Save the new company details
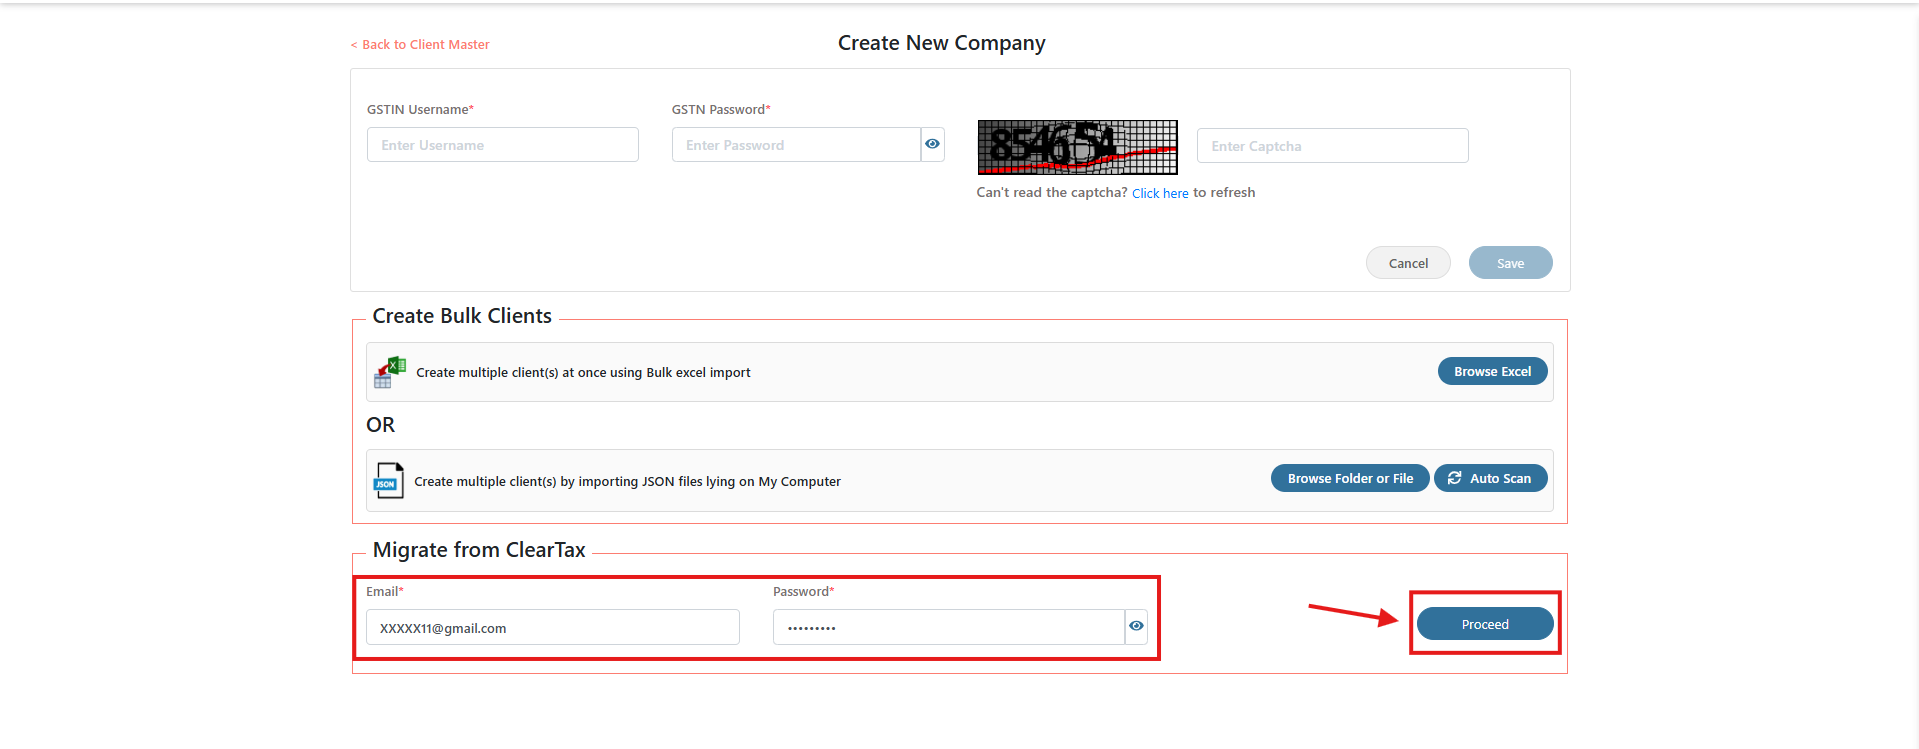1919x749 pixels. point(1510,263)
